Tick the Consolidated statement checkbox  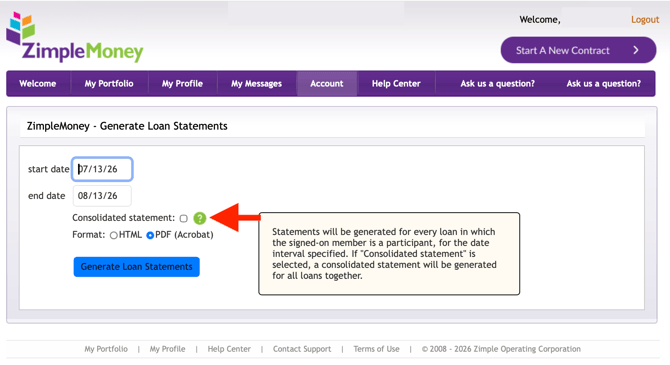click(x=184, y=218)
